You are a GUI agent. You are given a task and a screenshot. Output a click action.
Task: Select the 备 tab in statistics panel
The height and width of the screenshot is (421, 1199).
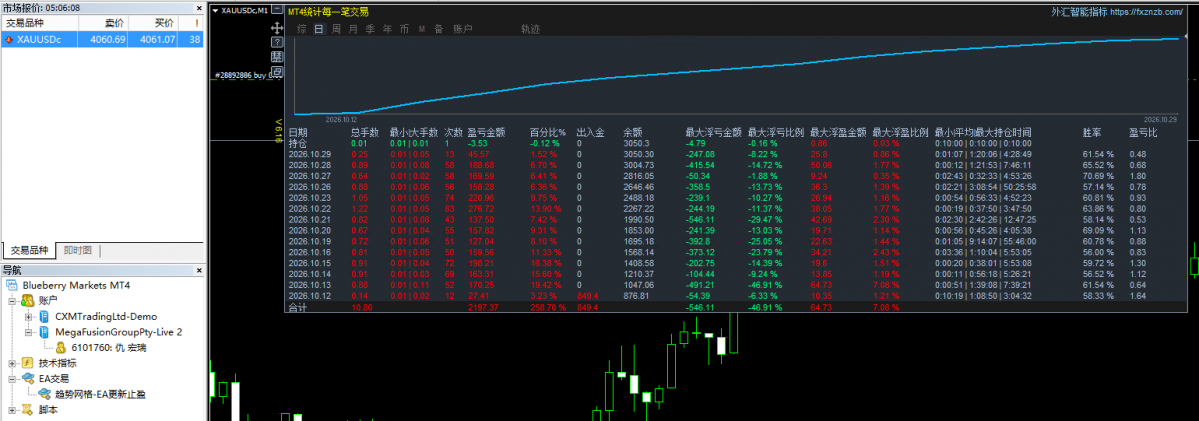(438, 29)
